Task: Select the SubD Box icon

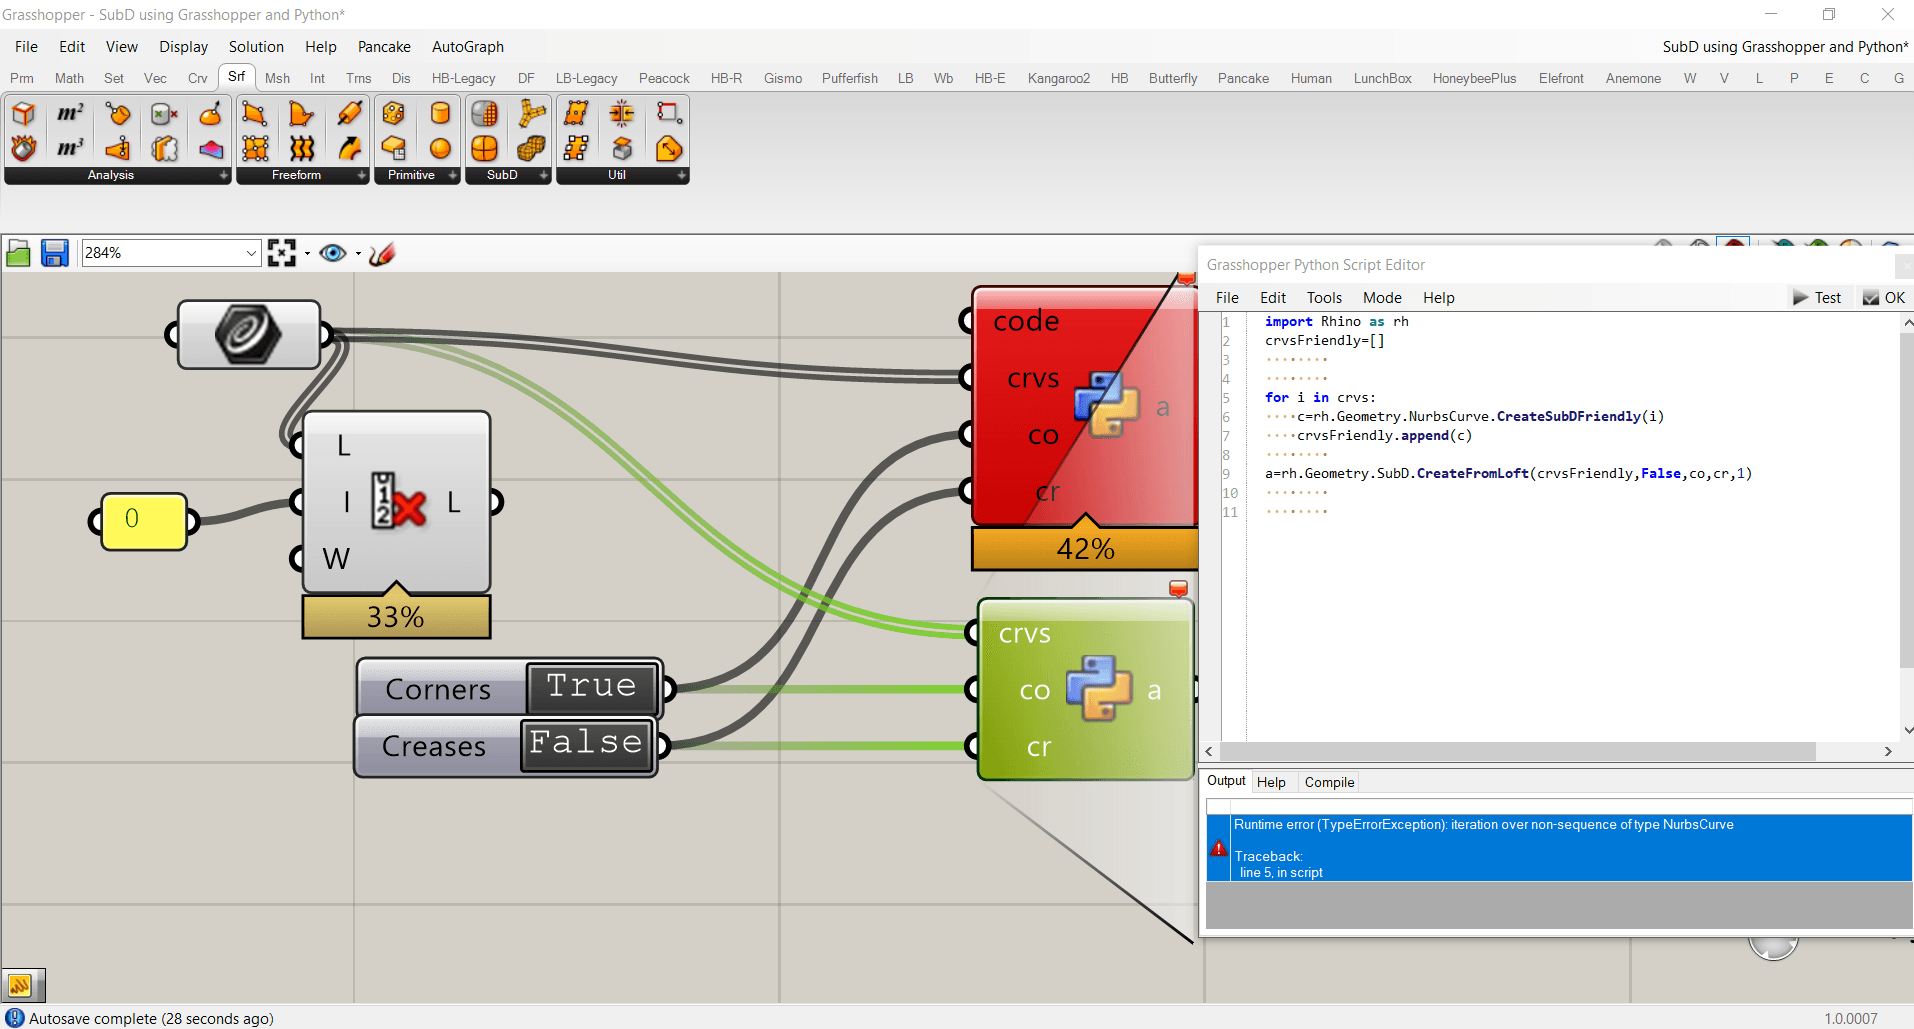Action: 485,149
